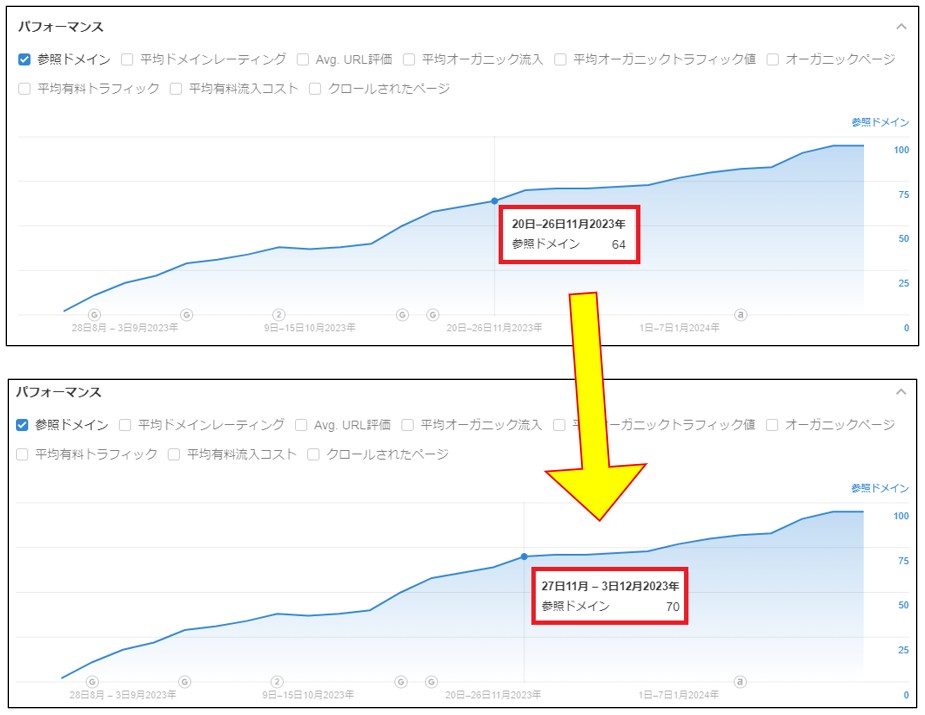
Task: Click 9日–15日10月2023年 axis label in upper chart
Action: [x=310, y=327]
